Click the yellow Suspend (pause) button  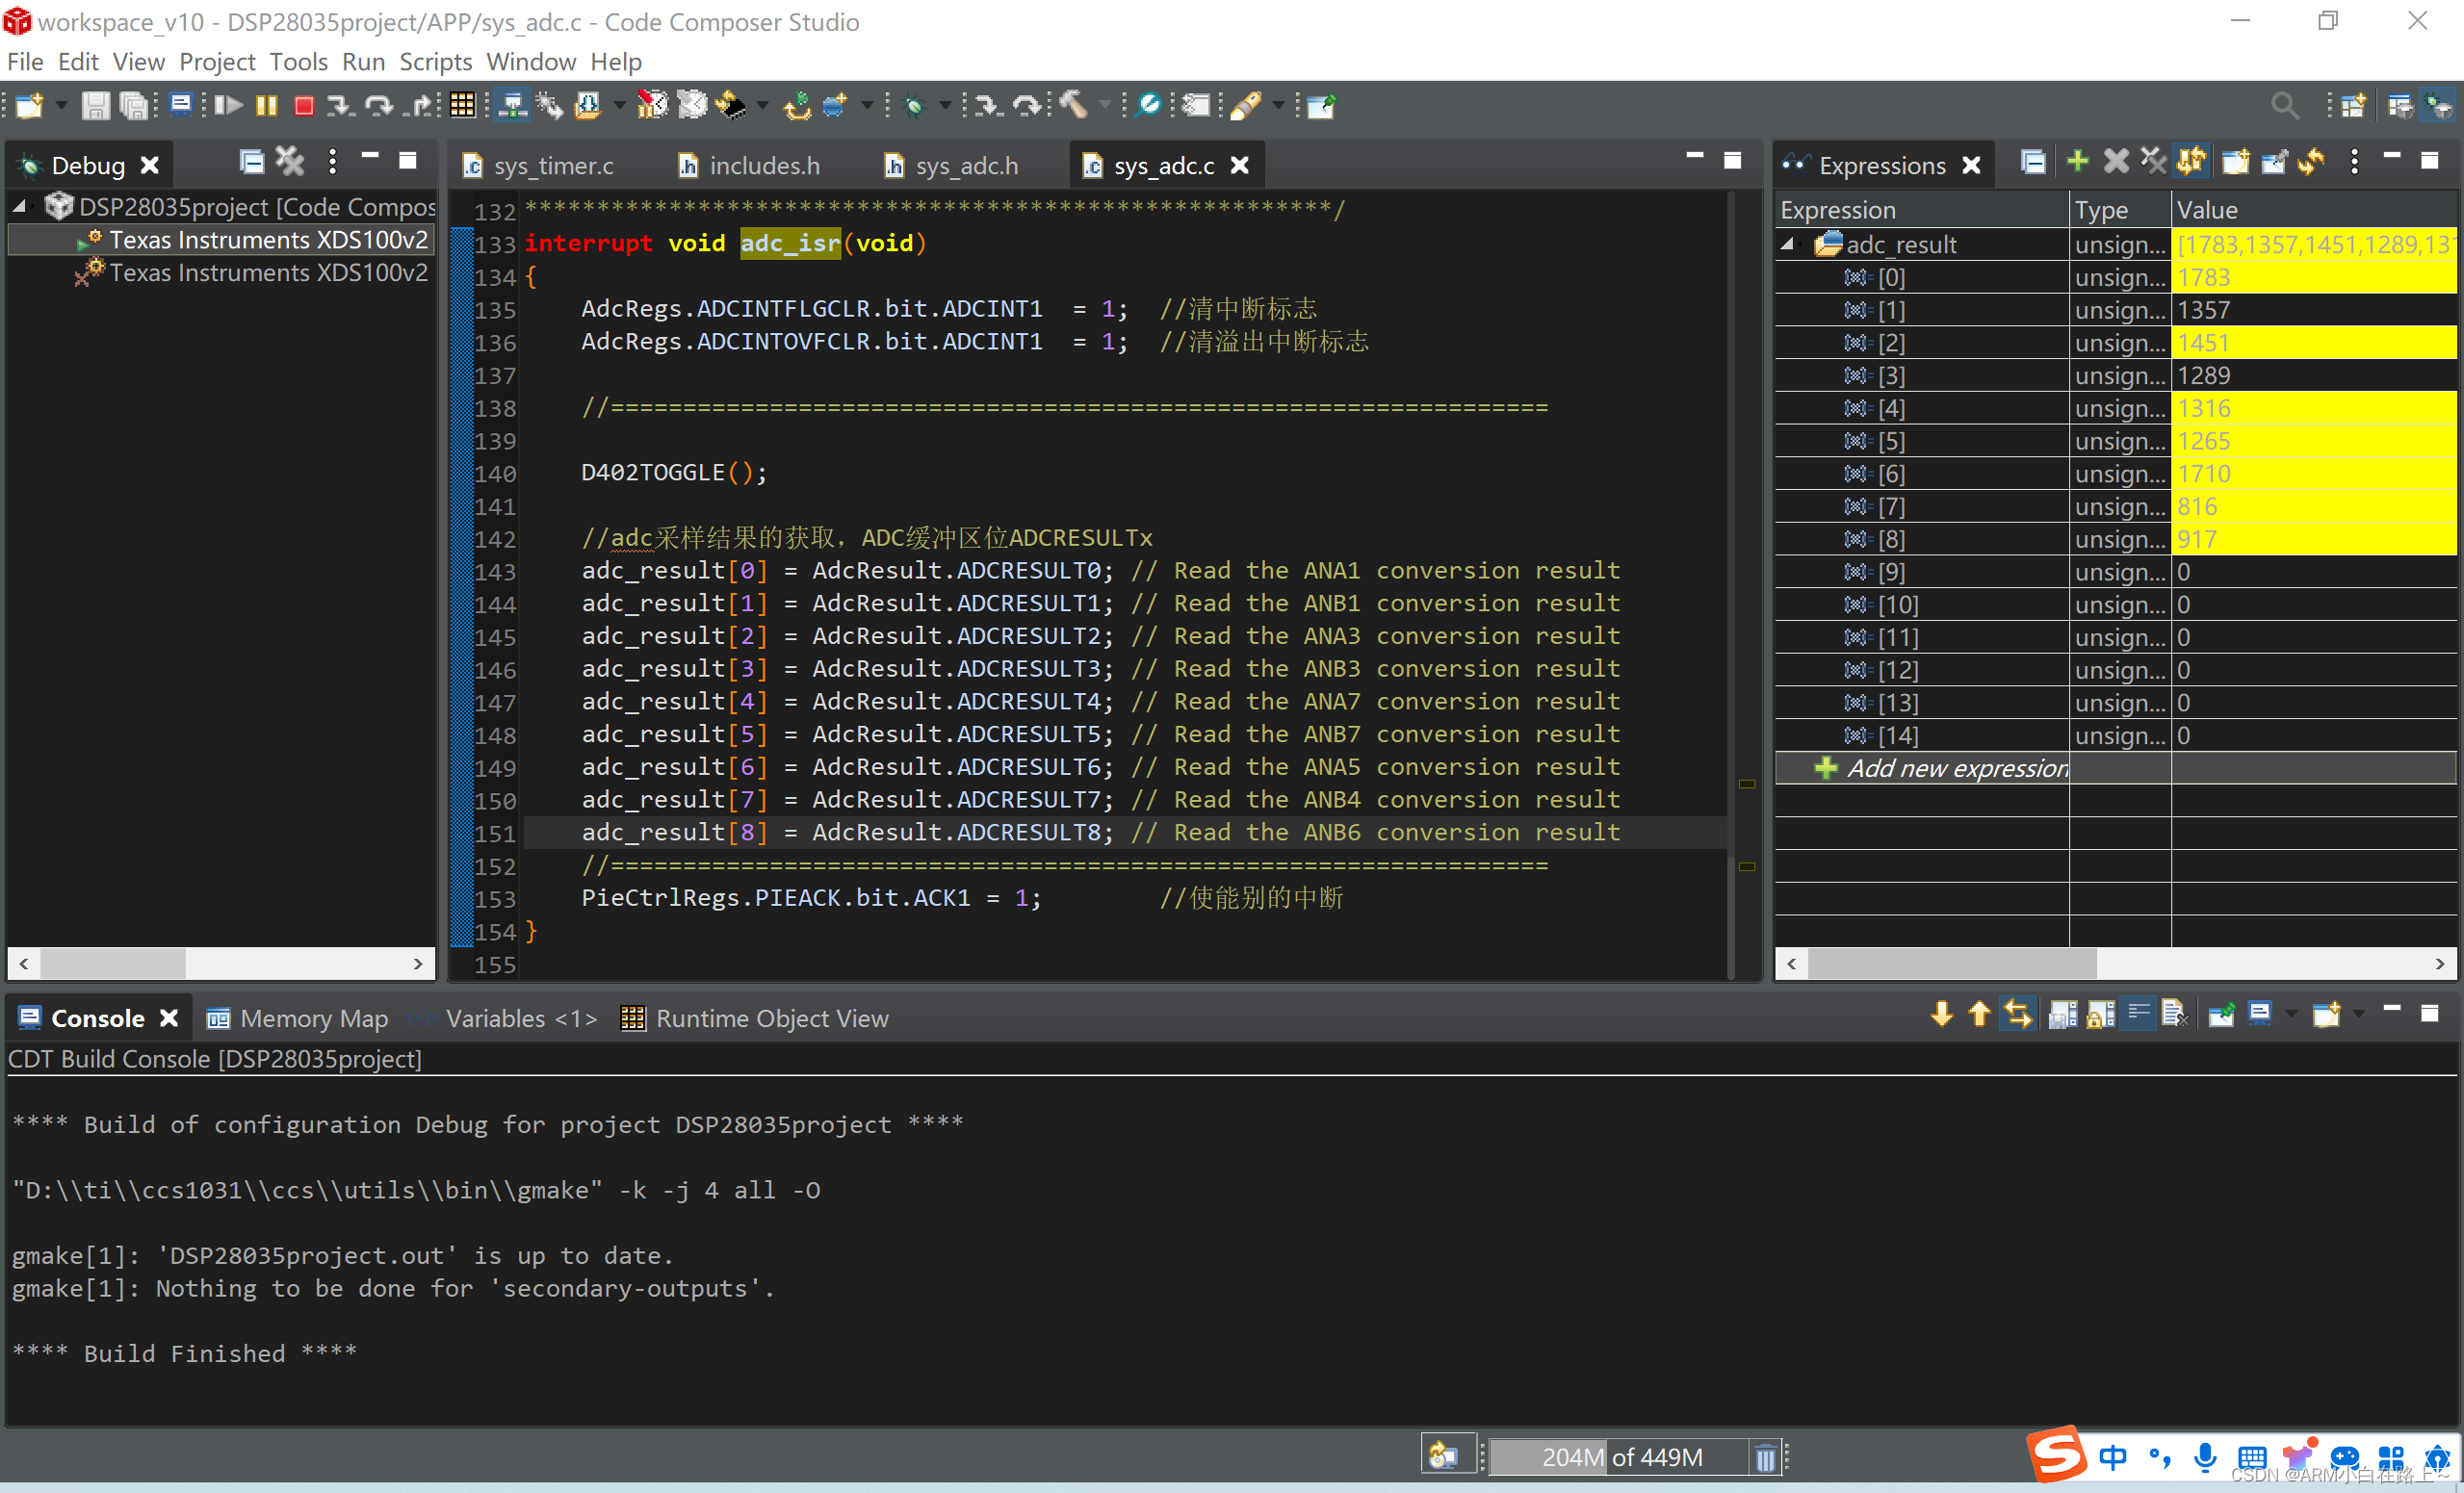pyautogui.click(x=266, y=106)
